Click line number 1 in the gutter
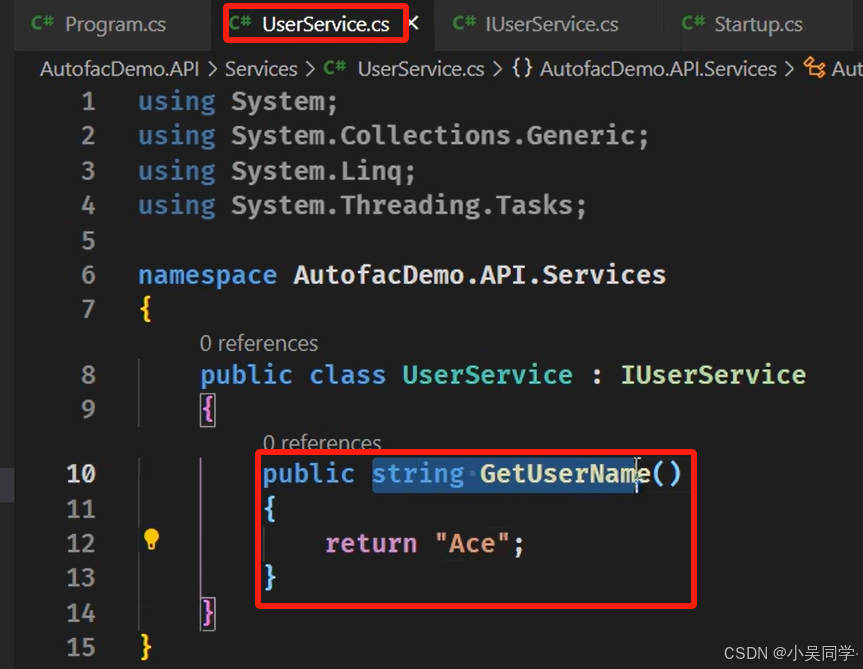The height and width of the screenshot is (669, 863). [x=89, y=102]
